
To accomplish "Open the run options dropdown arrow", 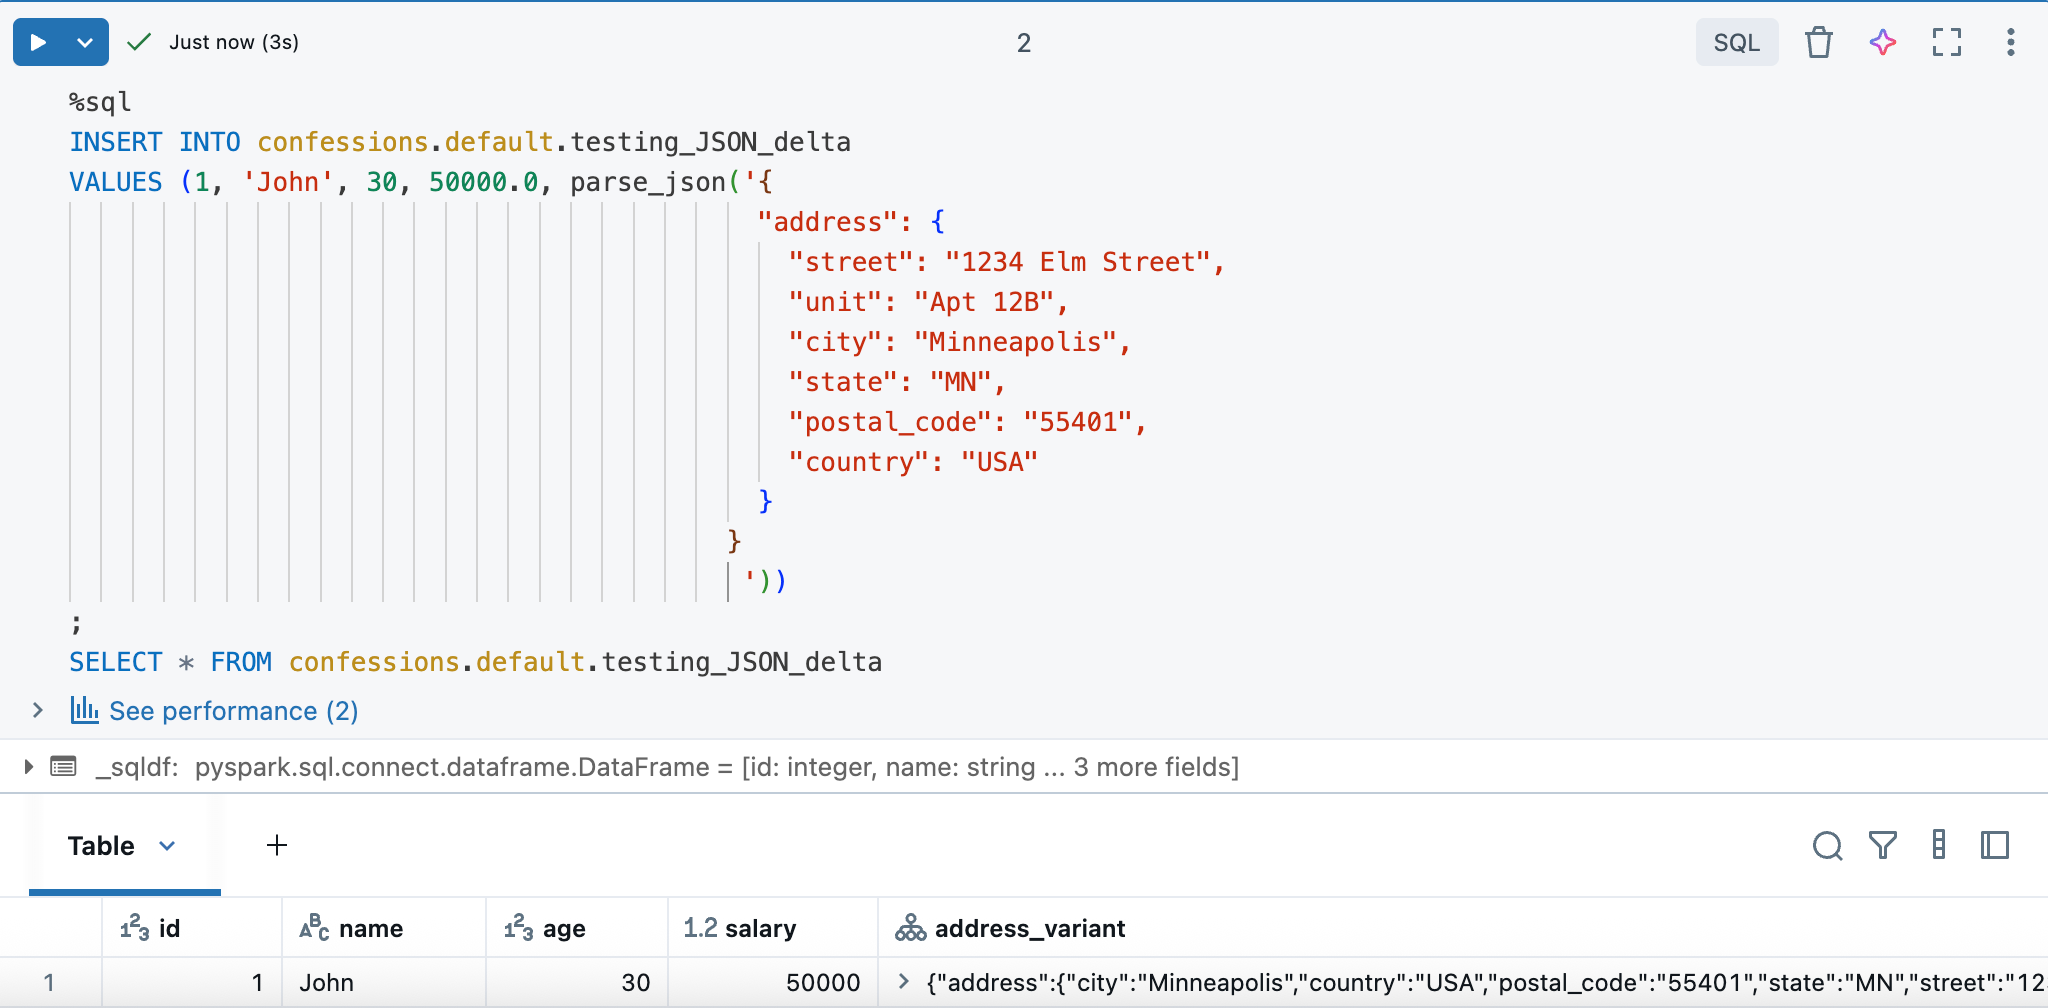I will pyautogui.click(x=84, y=41).
